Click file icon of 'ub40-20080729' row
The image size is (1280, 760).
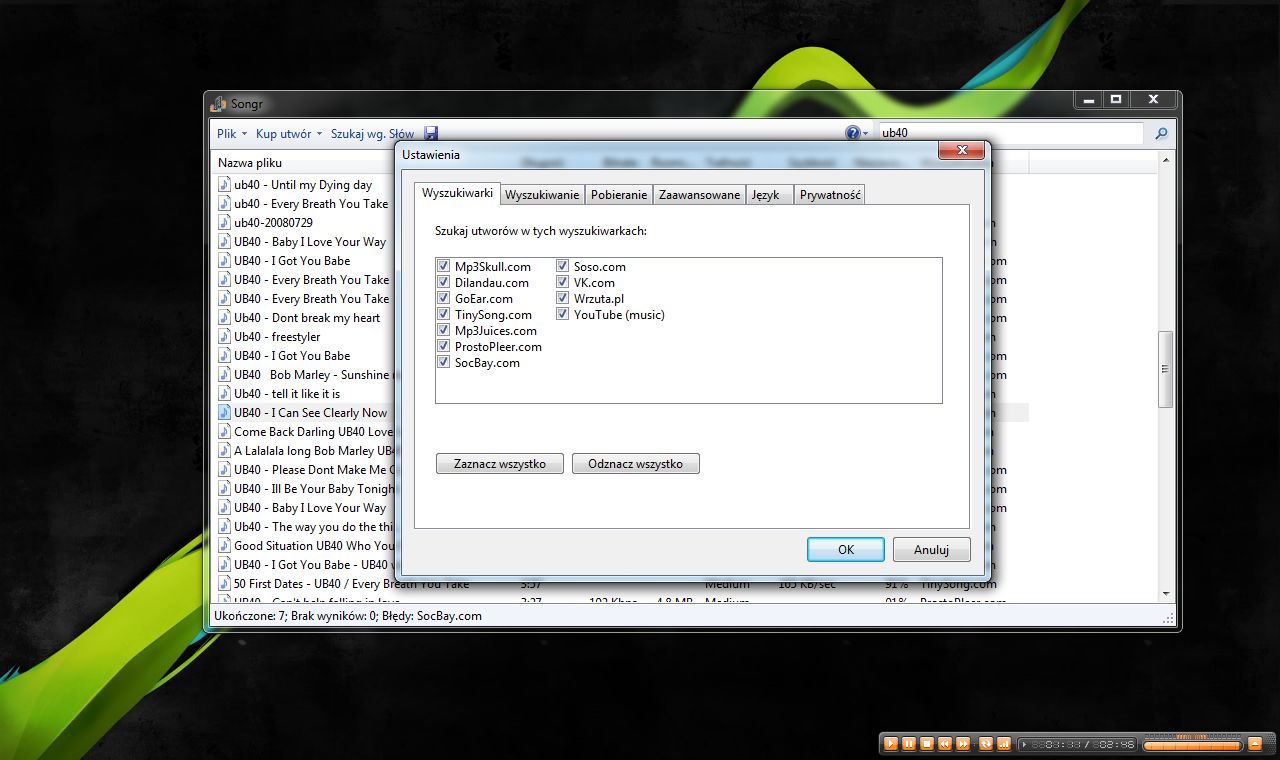tap(225, 223)
